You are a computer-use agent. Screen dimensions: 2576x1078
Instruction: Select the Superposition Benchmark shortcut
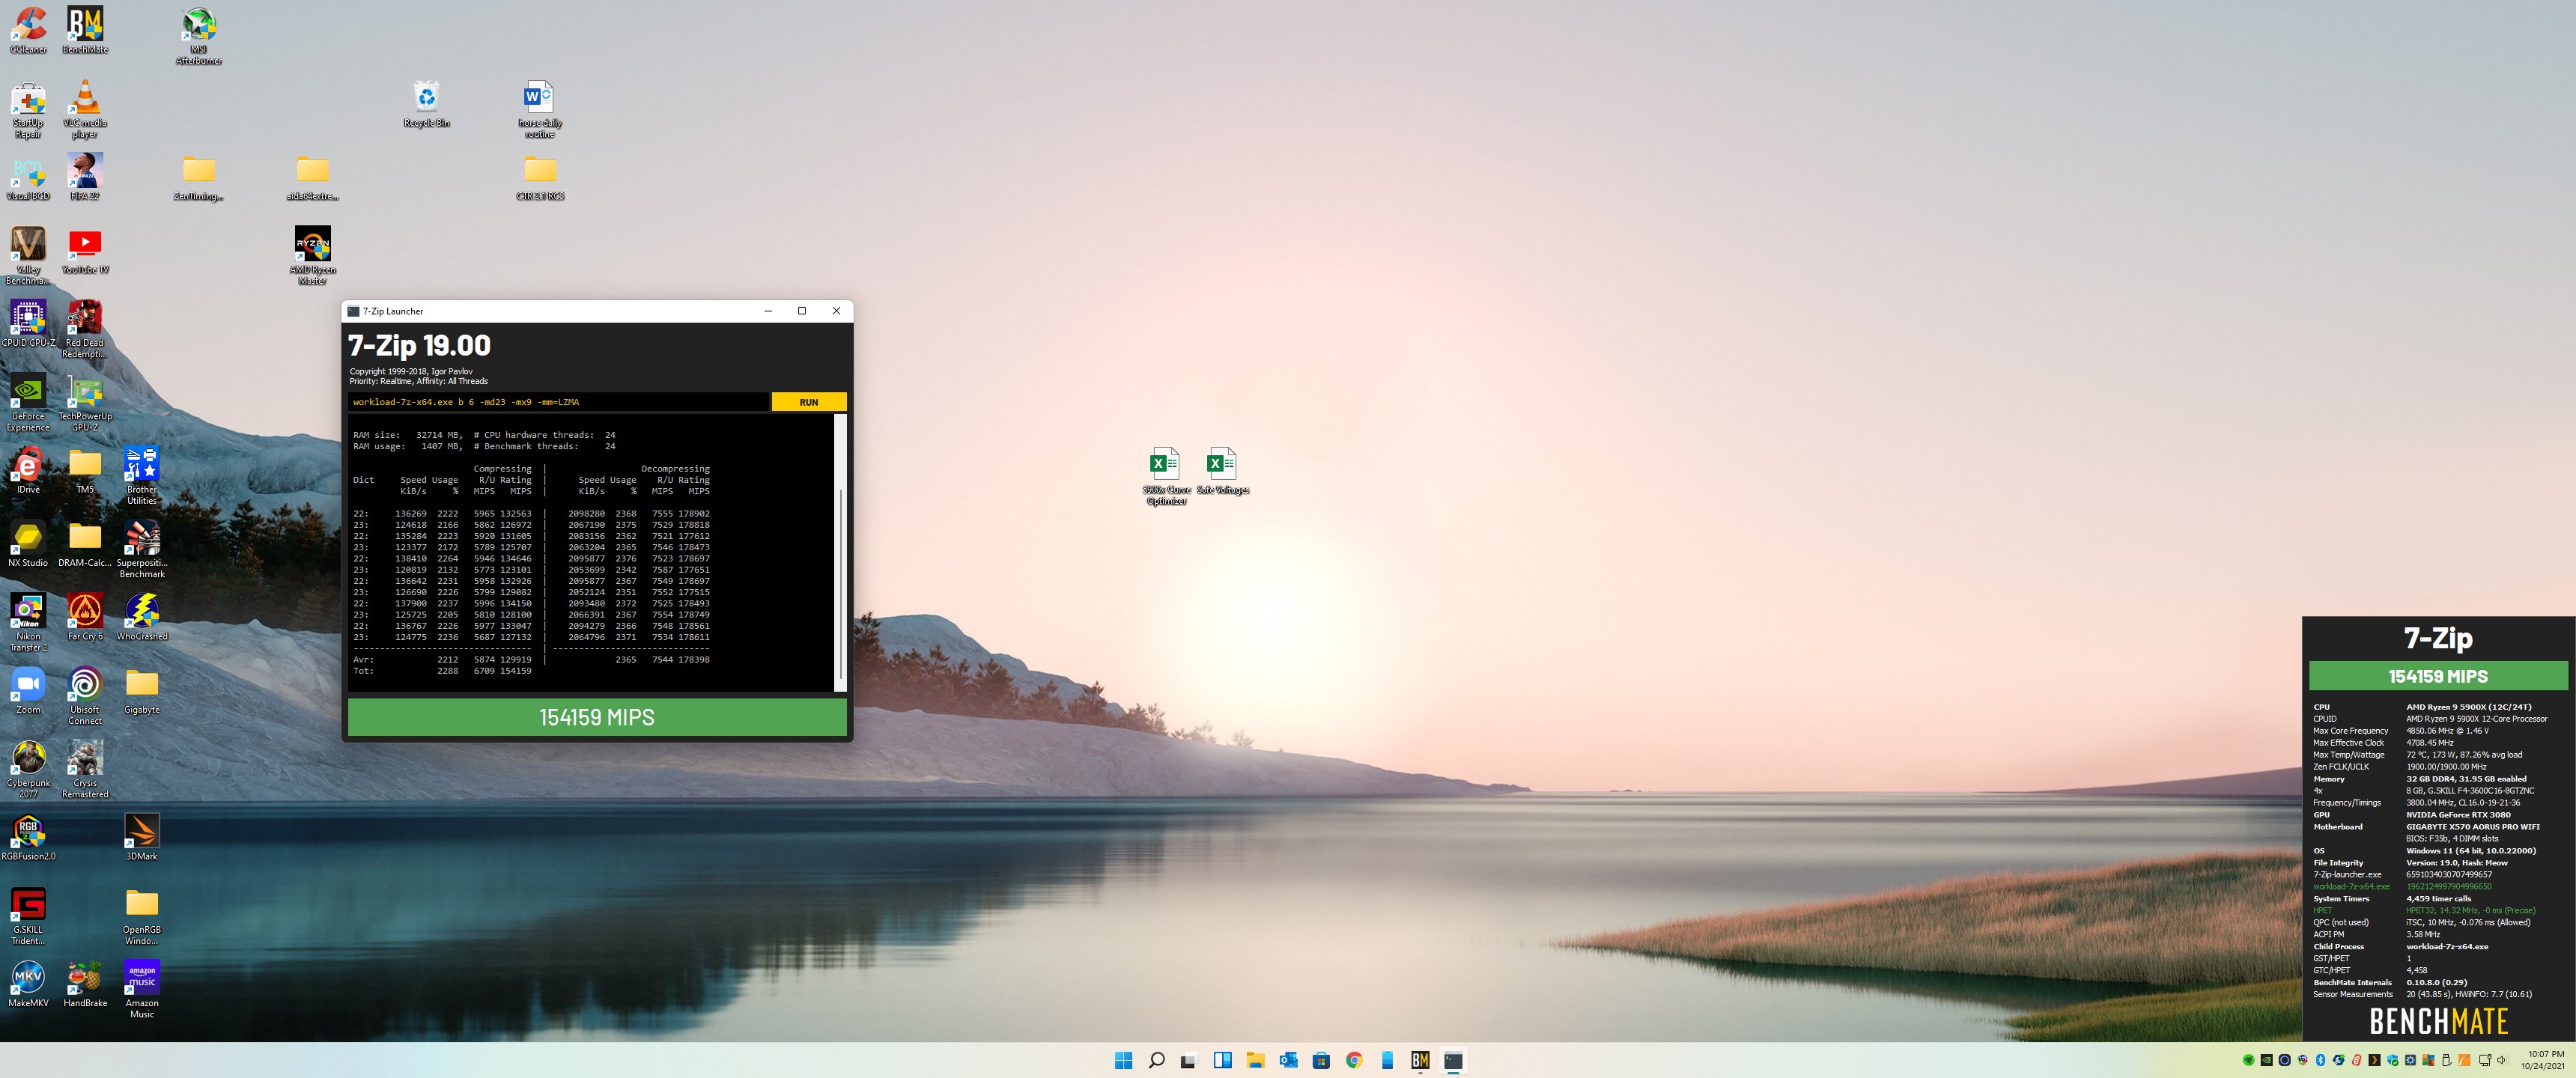142,550
